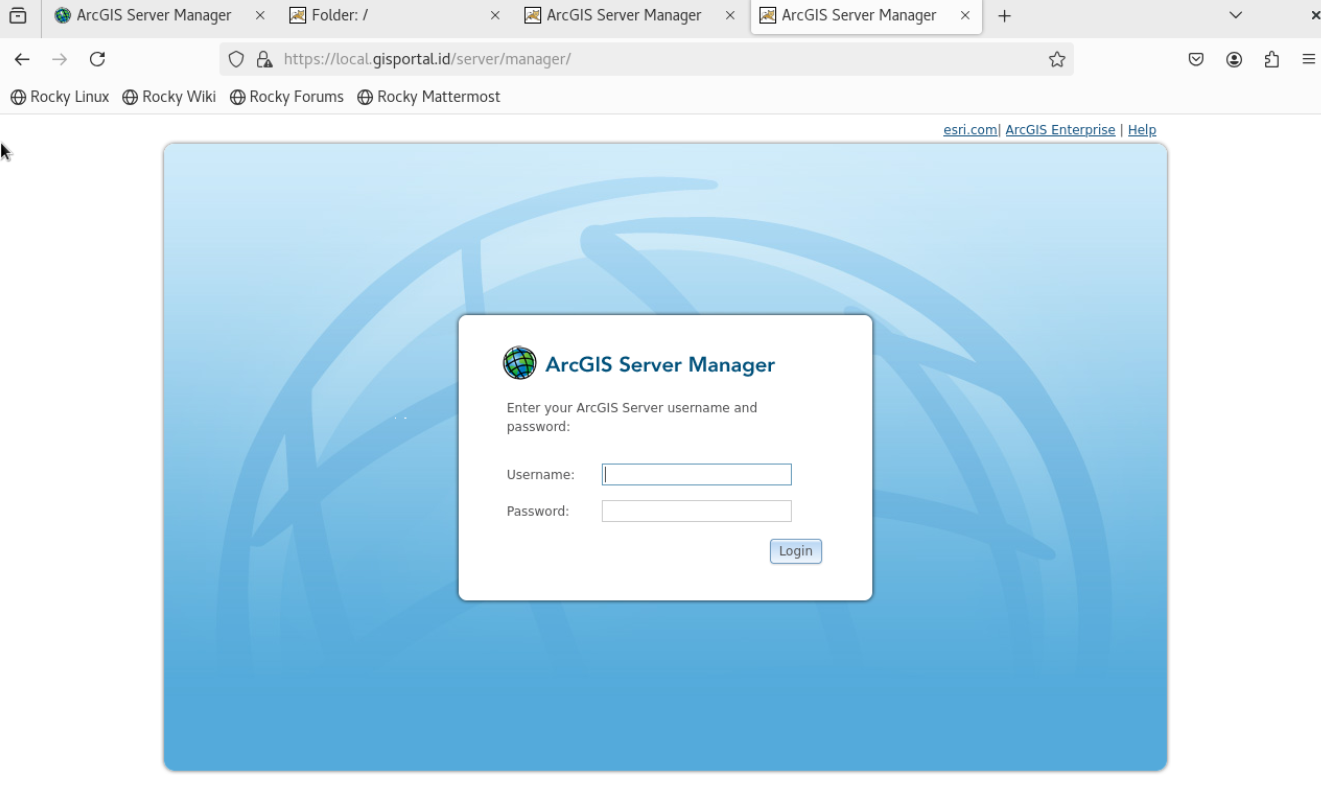Click the browser back arrow
This screenshot has height=786, width=1321.
[x=22, y=59]
